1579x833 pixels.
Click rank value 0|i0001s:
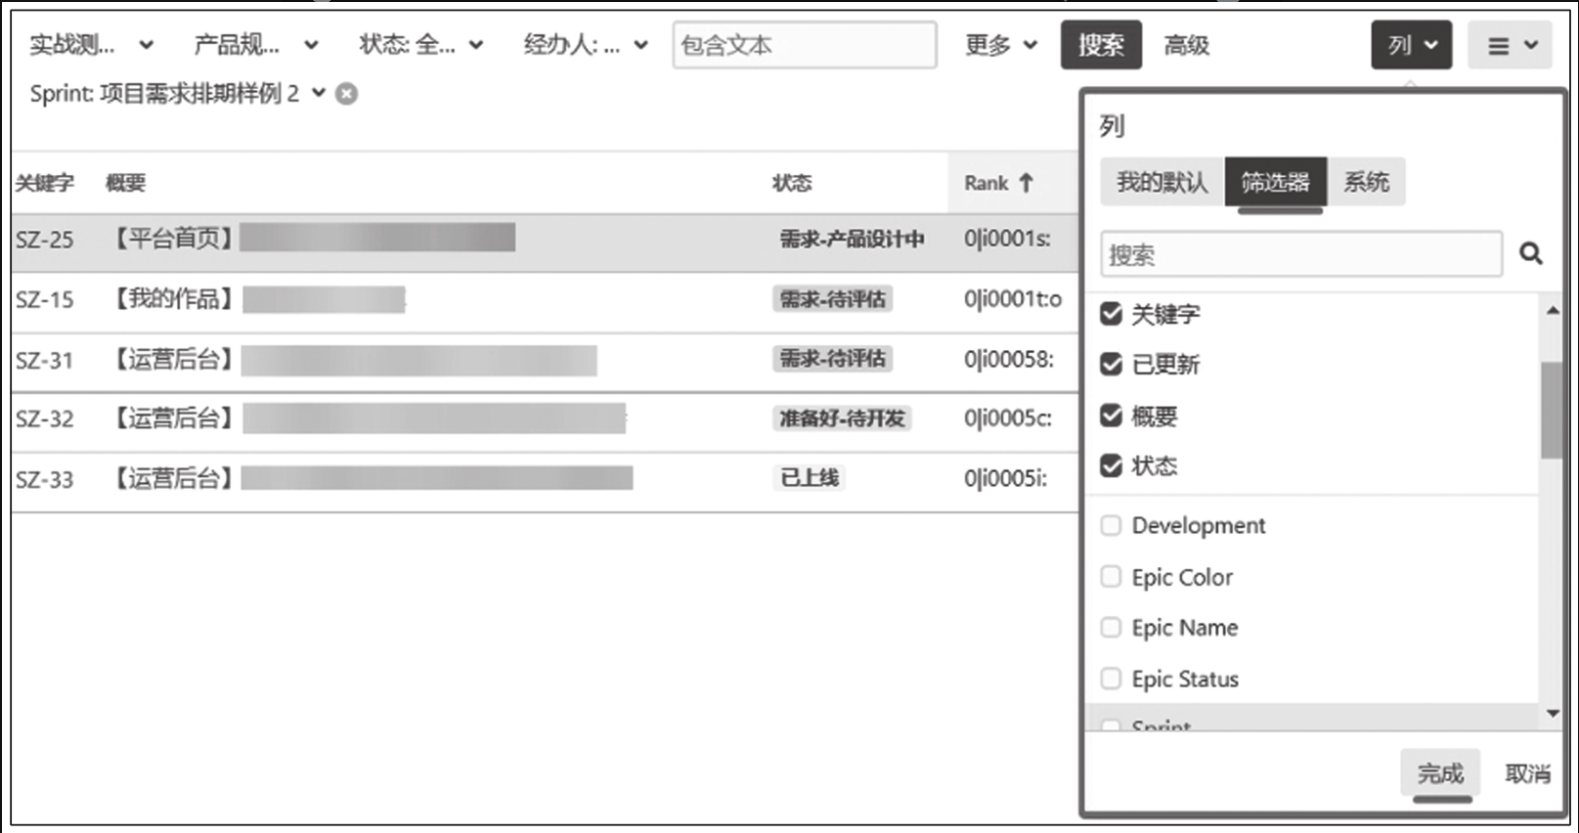tap(1007, 239)
